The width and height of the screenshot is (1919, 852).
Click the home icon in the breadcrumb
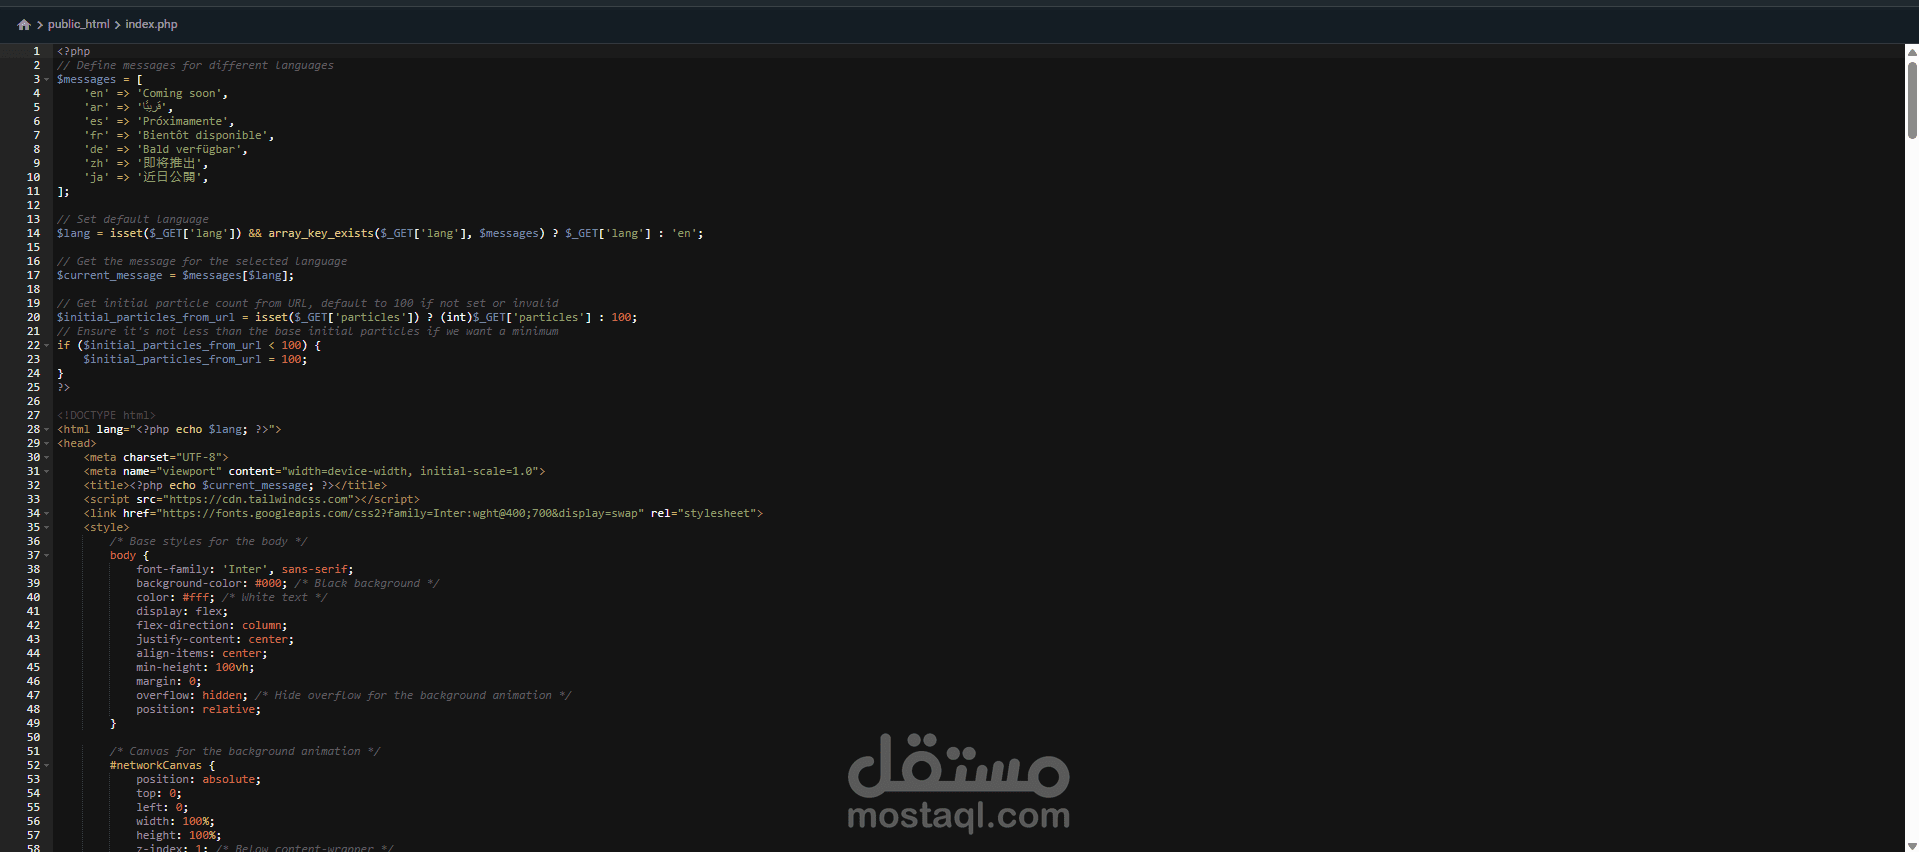coord(24,25)
